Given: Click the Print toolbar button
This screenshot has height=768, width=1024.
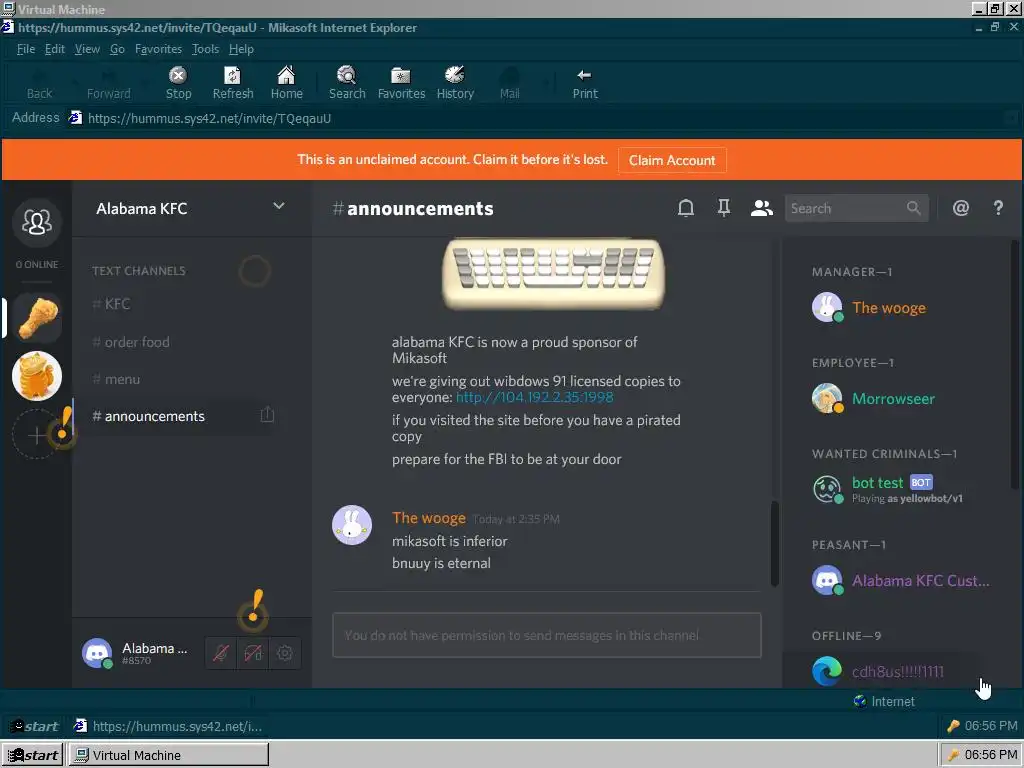Looking at the screenshot, I should [x=584, y=83].
